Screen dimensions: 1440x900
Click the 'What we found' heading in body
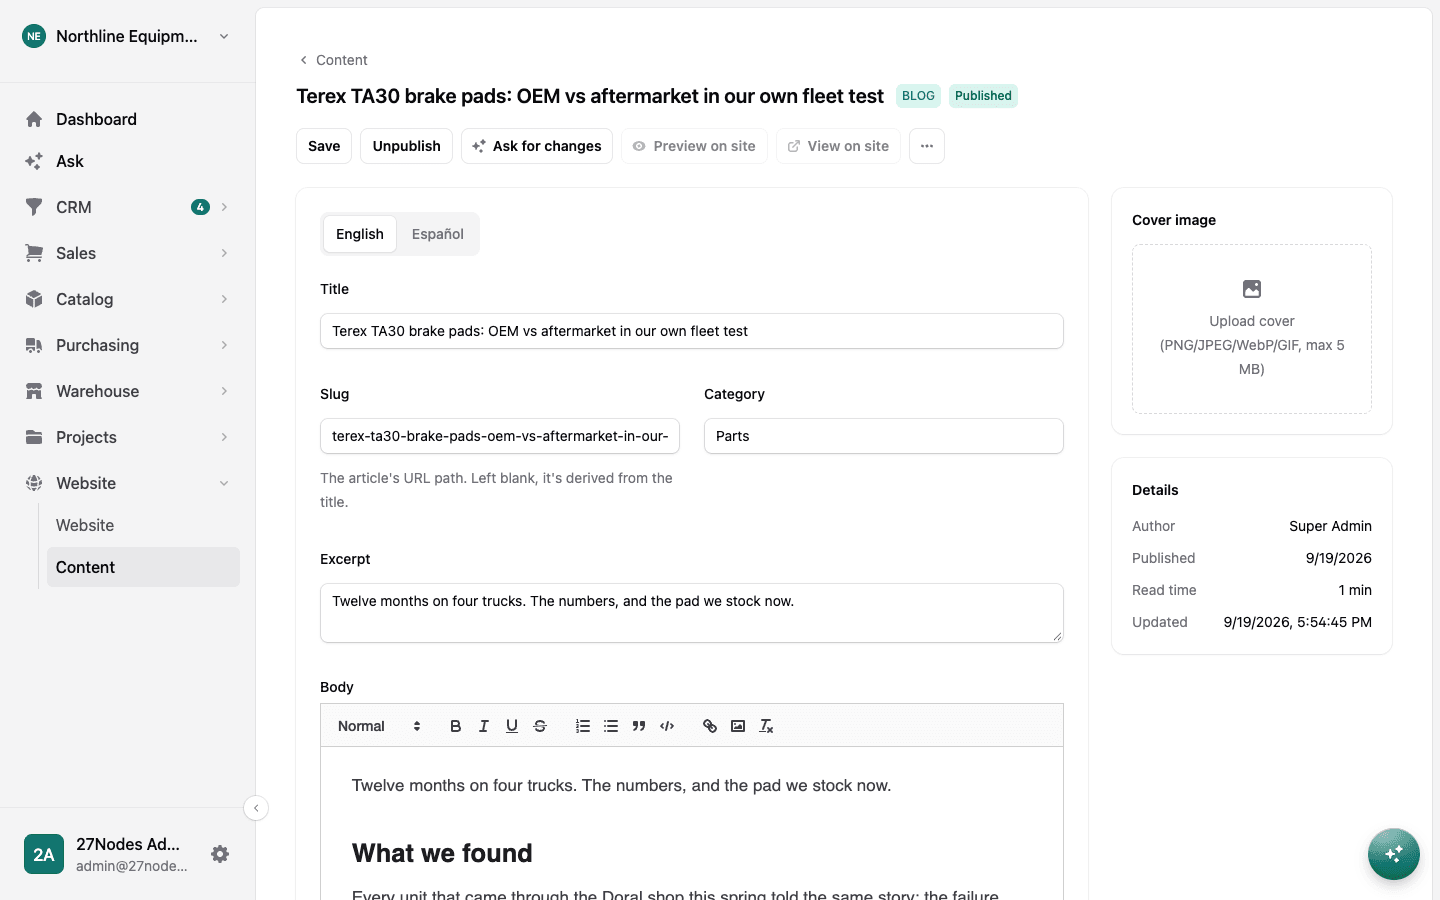(442, 853)
